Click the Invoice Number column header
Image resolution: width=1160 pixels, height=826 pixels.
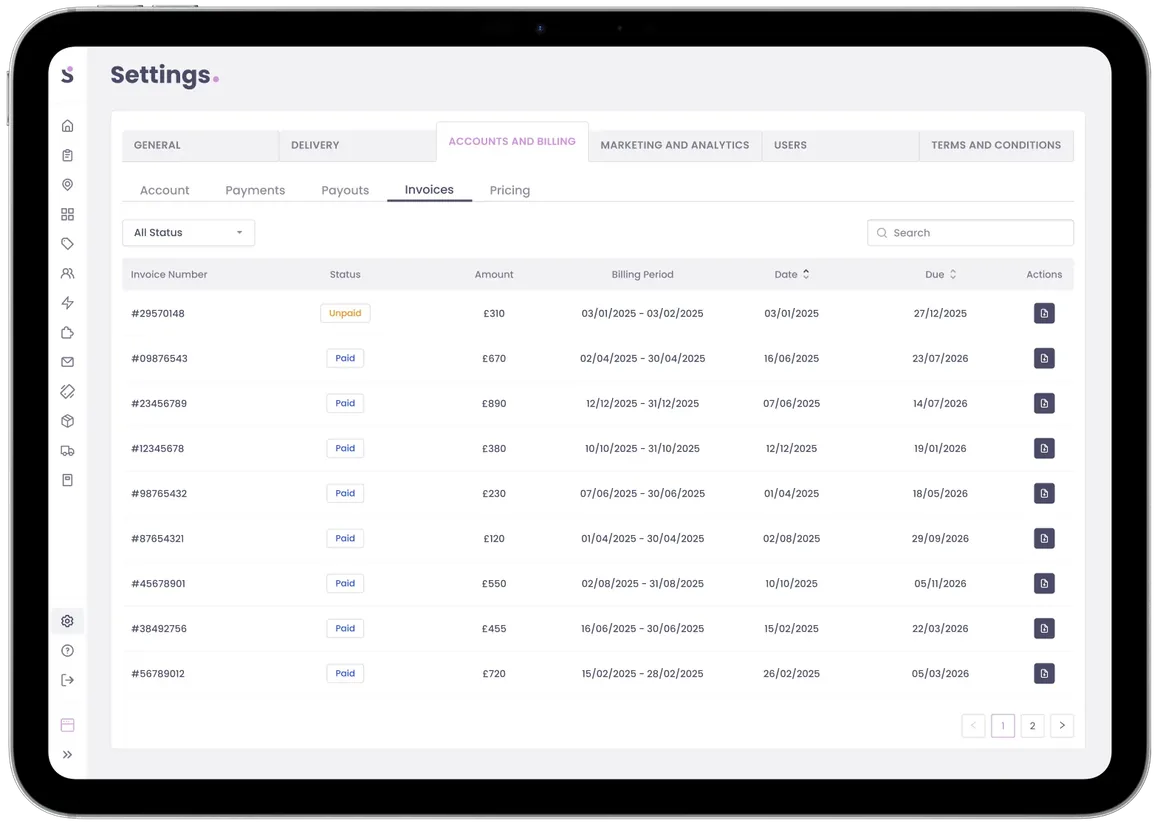169,274
